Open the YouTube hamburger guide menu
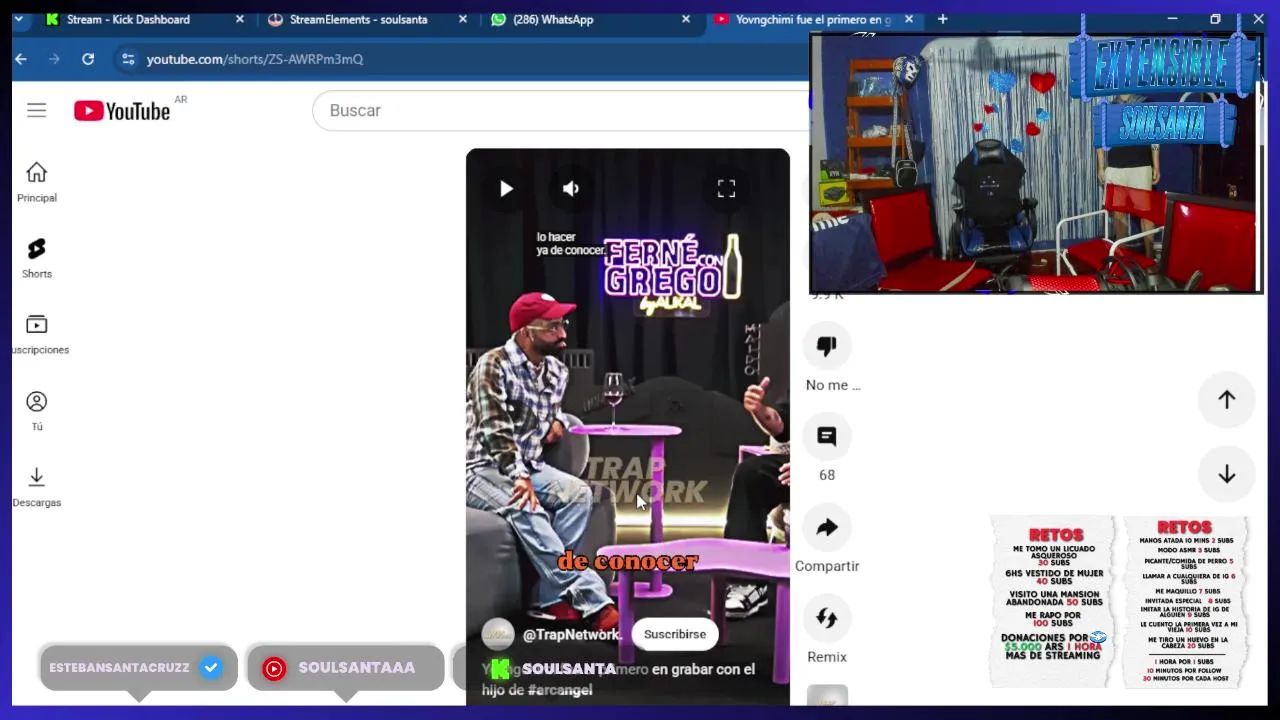This screenshot has width=1280, height=720. 36,110
